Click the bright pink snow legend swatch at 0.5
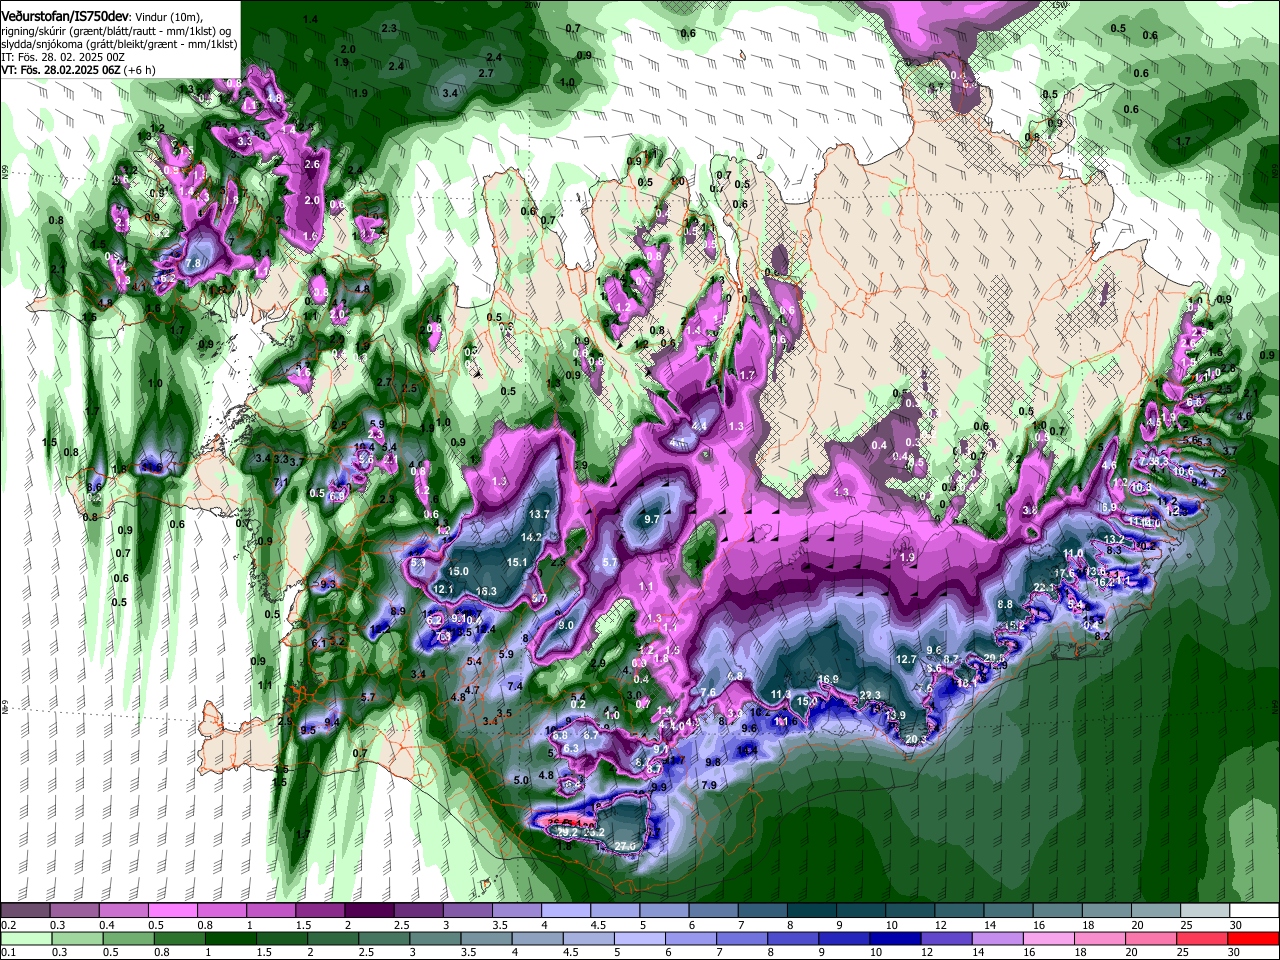1280x960 pixels. click(172, 911)
